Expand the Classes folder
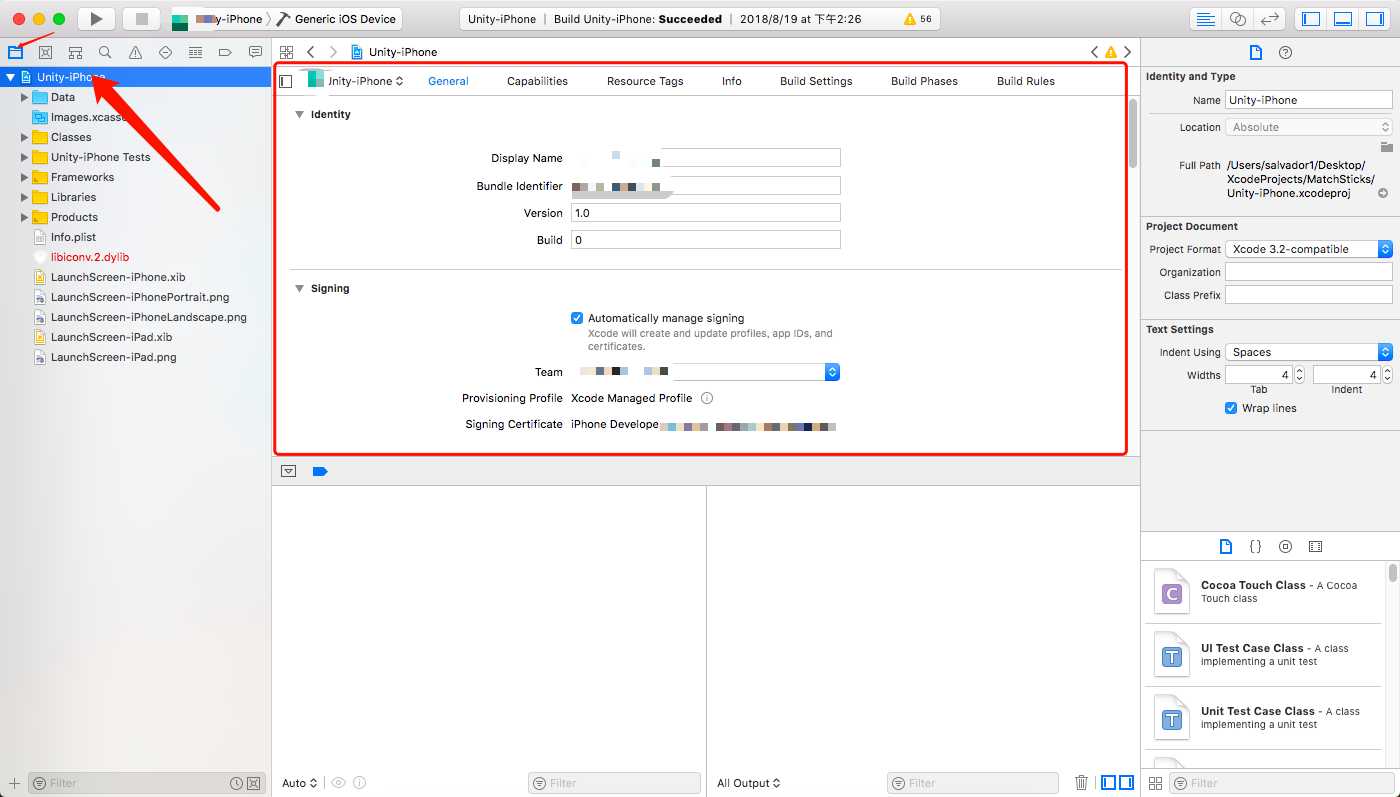Image resolution: width=1400 pixels, height=797 pixels. 25,137
